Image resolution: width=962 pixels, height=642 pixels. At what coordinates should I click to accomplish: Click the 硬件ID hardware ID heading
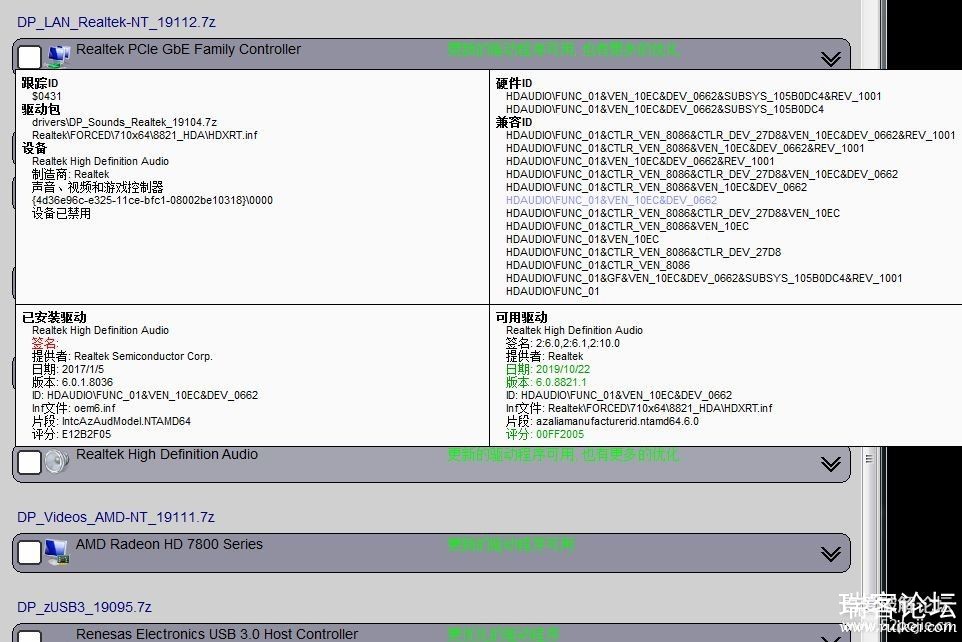[514, 83]
